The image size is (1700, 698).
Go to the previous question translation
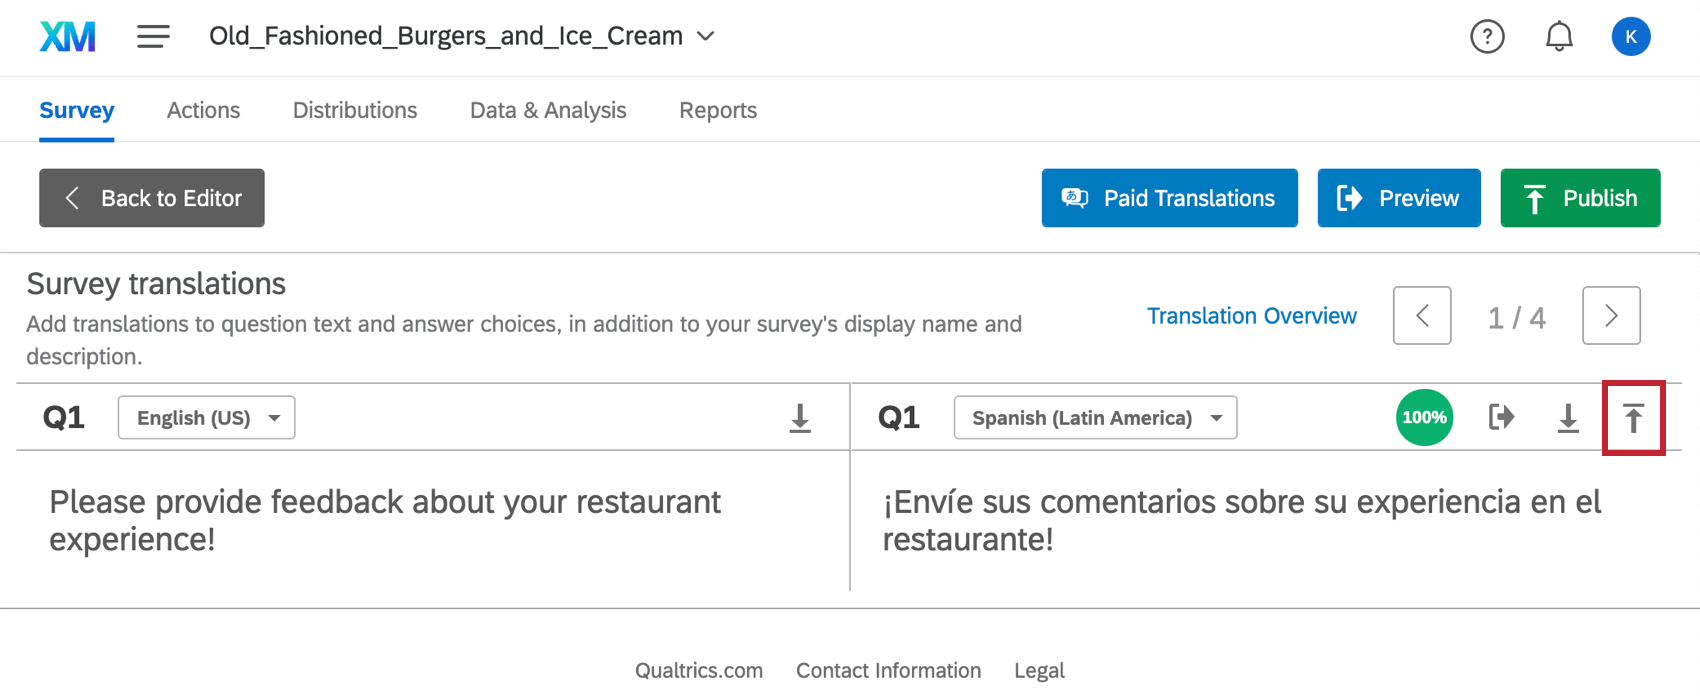tap(1422, 316)
